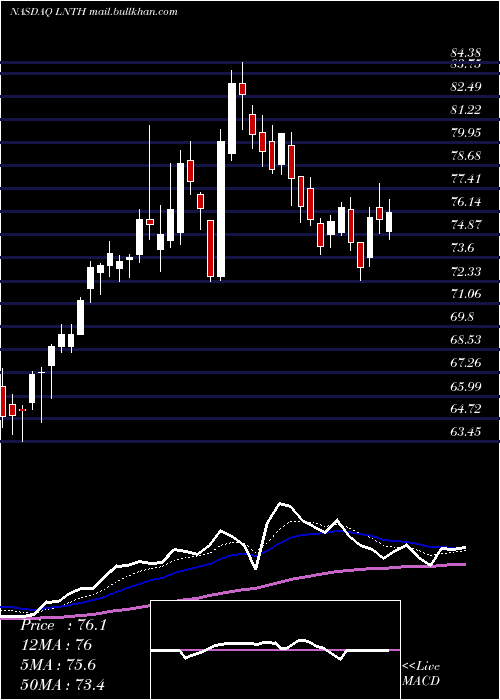
Task: Click the 50MA : 73.4 readout
Action: coord(63,684)
